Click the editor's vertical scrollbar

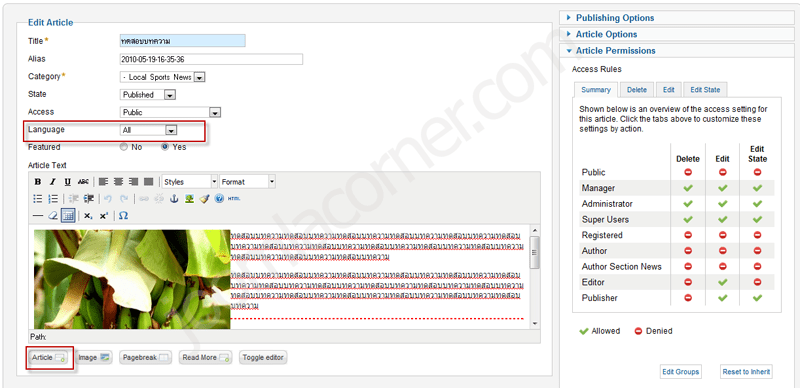535,277
